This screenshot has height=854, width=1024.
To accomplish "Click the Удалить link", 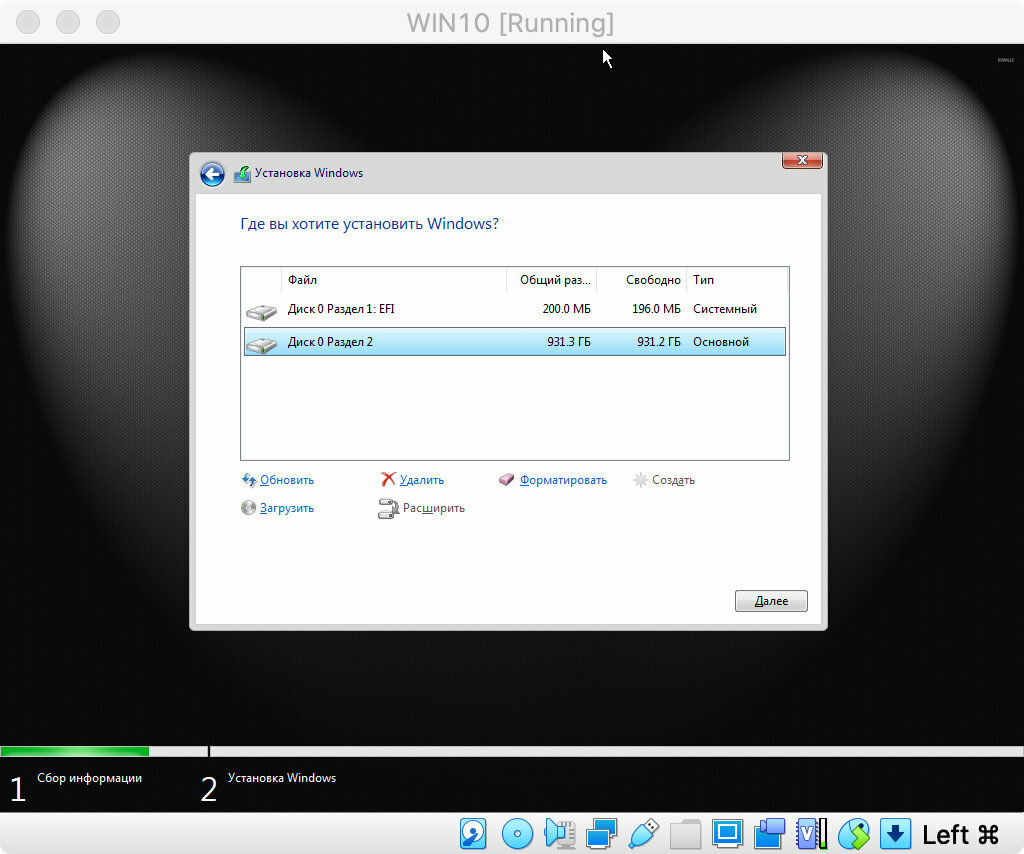I will pos(422,480).
